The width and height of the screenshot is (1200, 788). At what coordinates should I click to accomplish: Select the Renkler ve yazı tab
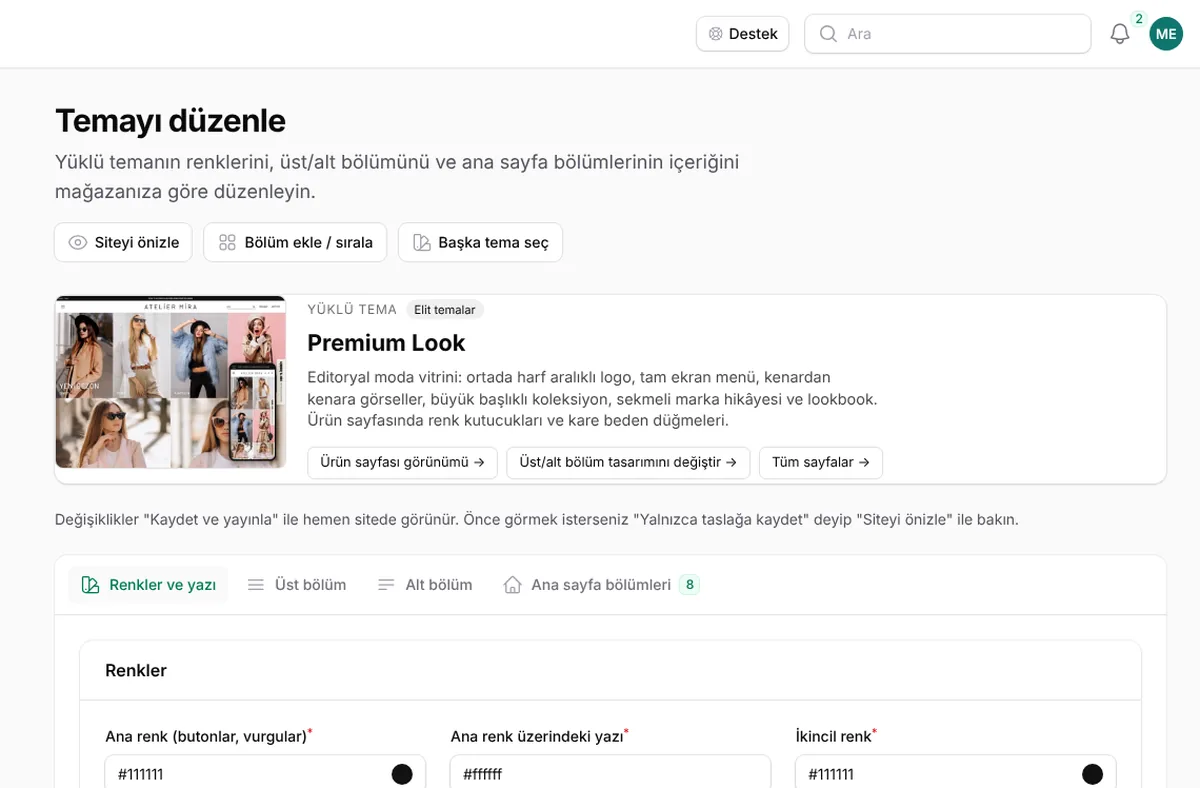tap(148, 585)
